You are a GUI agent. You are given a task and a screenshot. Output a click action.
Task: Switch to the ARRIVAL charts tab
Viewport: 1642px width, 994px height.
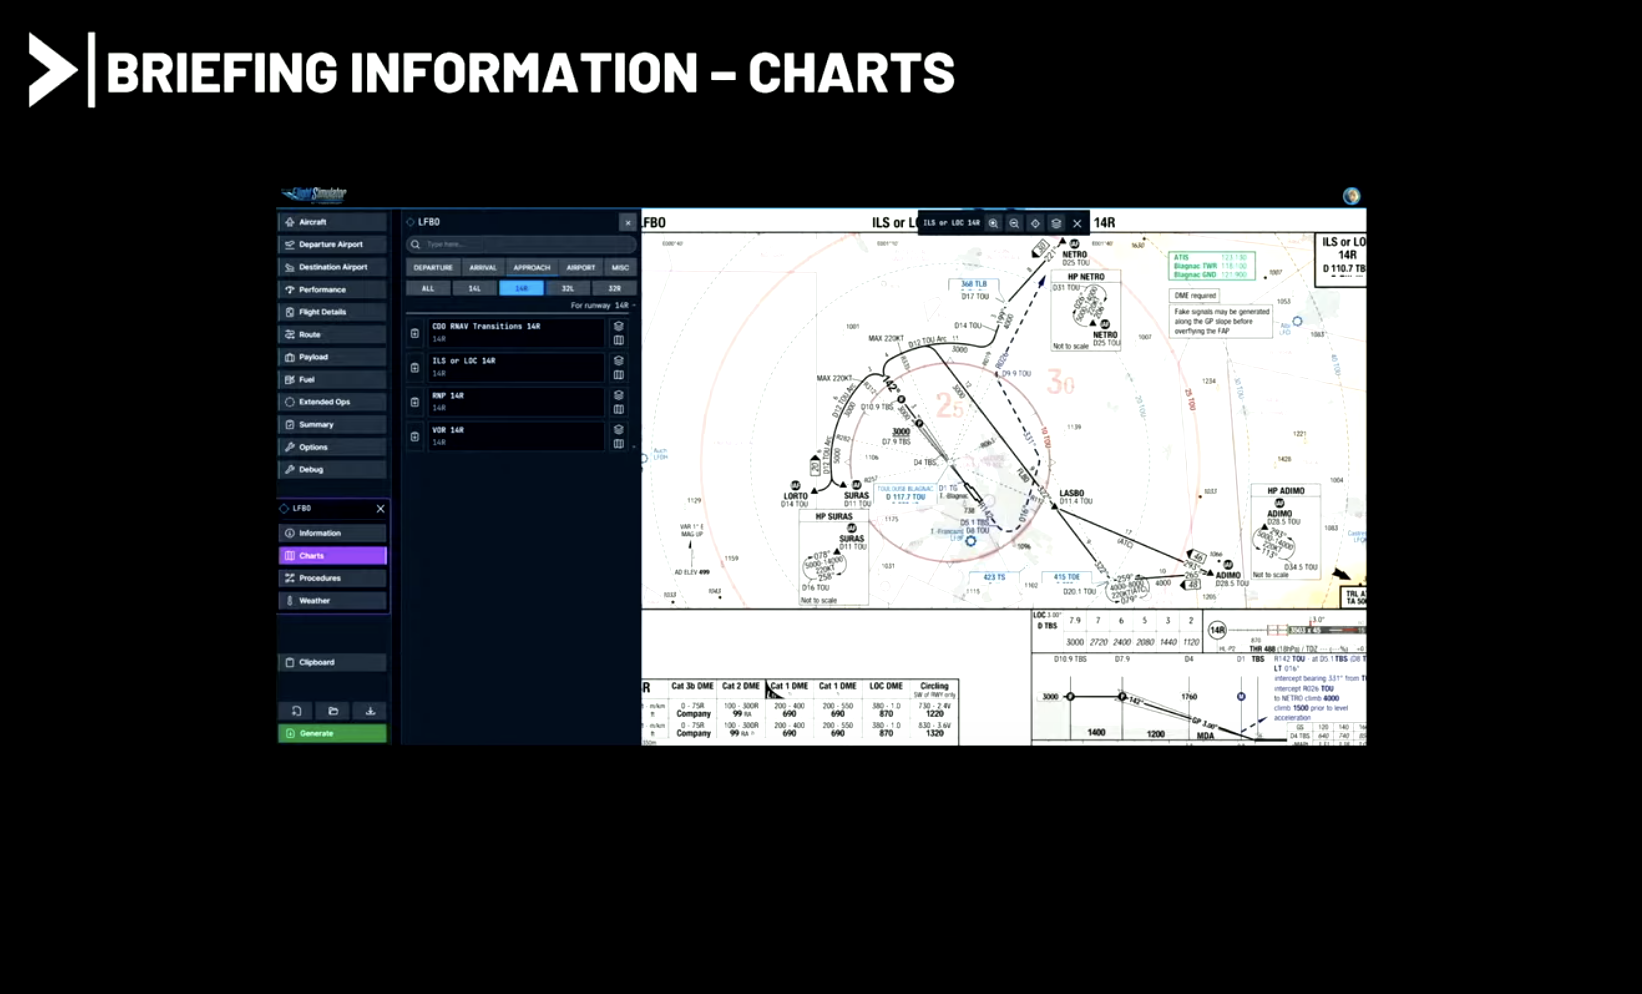pyautogui.click(x=483, y=267)
